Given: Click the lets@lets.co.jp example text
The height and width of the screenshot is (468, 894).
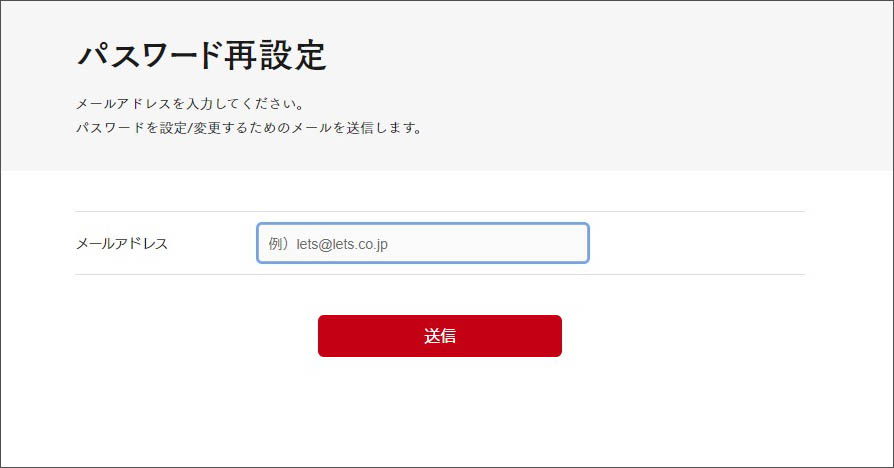Looking at the screenshot, I should pyautogui.click(x=342, y=244).
